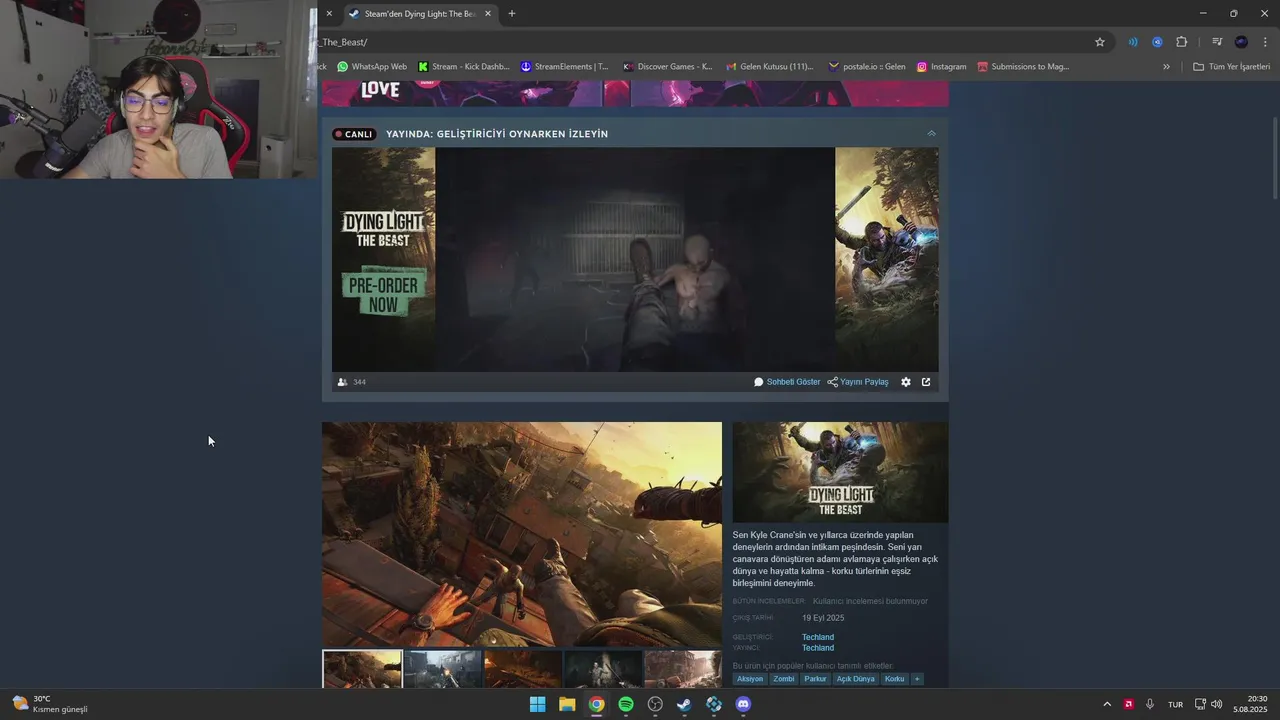Viewport: 1280px width, 720px height.
Task: Open Discord from the taskbar
Action: tap(743, 704)
